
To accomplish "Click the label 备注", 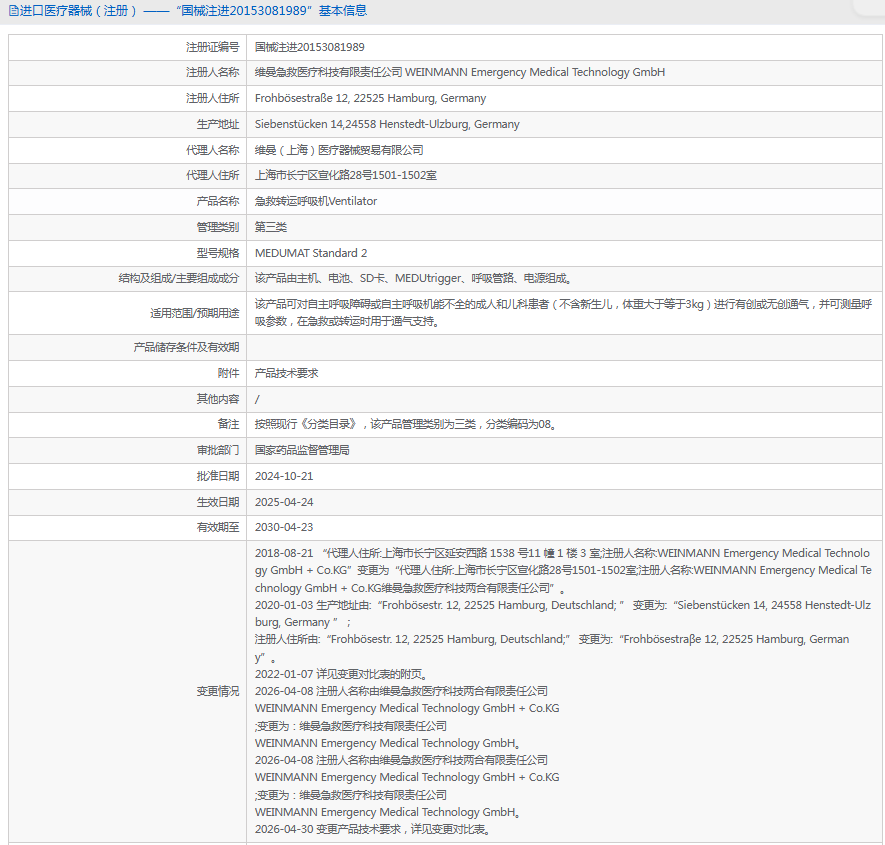I will (x=229, y=424).
